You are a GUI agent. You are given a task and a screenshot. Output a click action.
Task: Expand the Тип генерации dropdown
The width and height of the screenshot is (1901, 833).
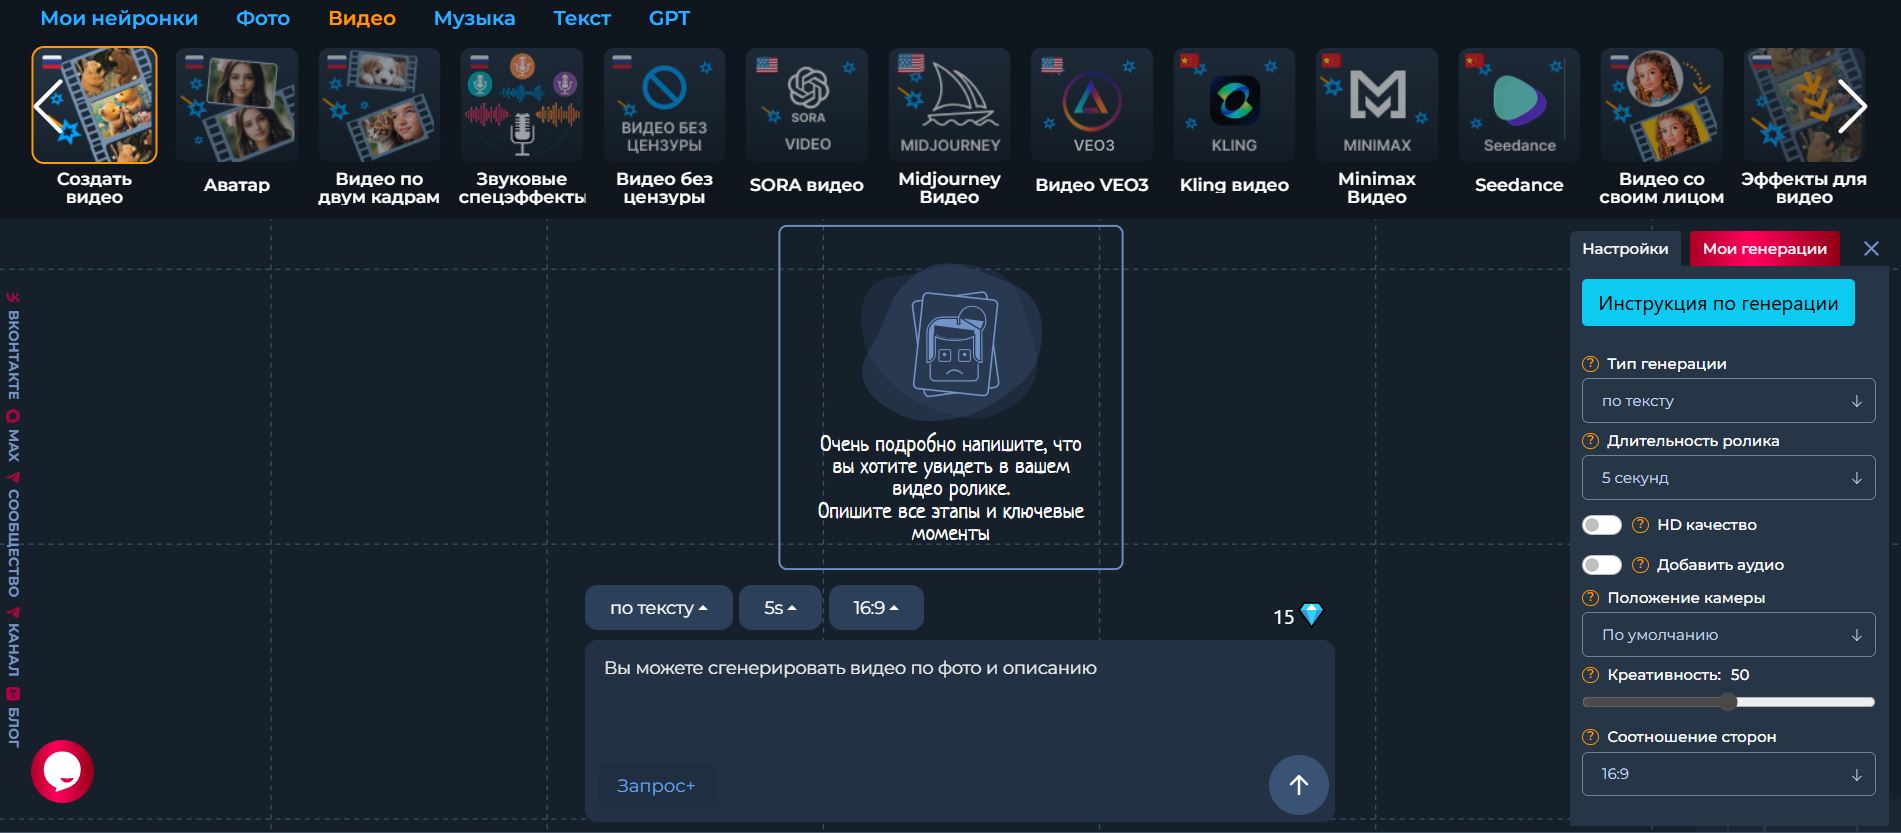coord(1728,401)
